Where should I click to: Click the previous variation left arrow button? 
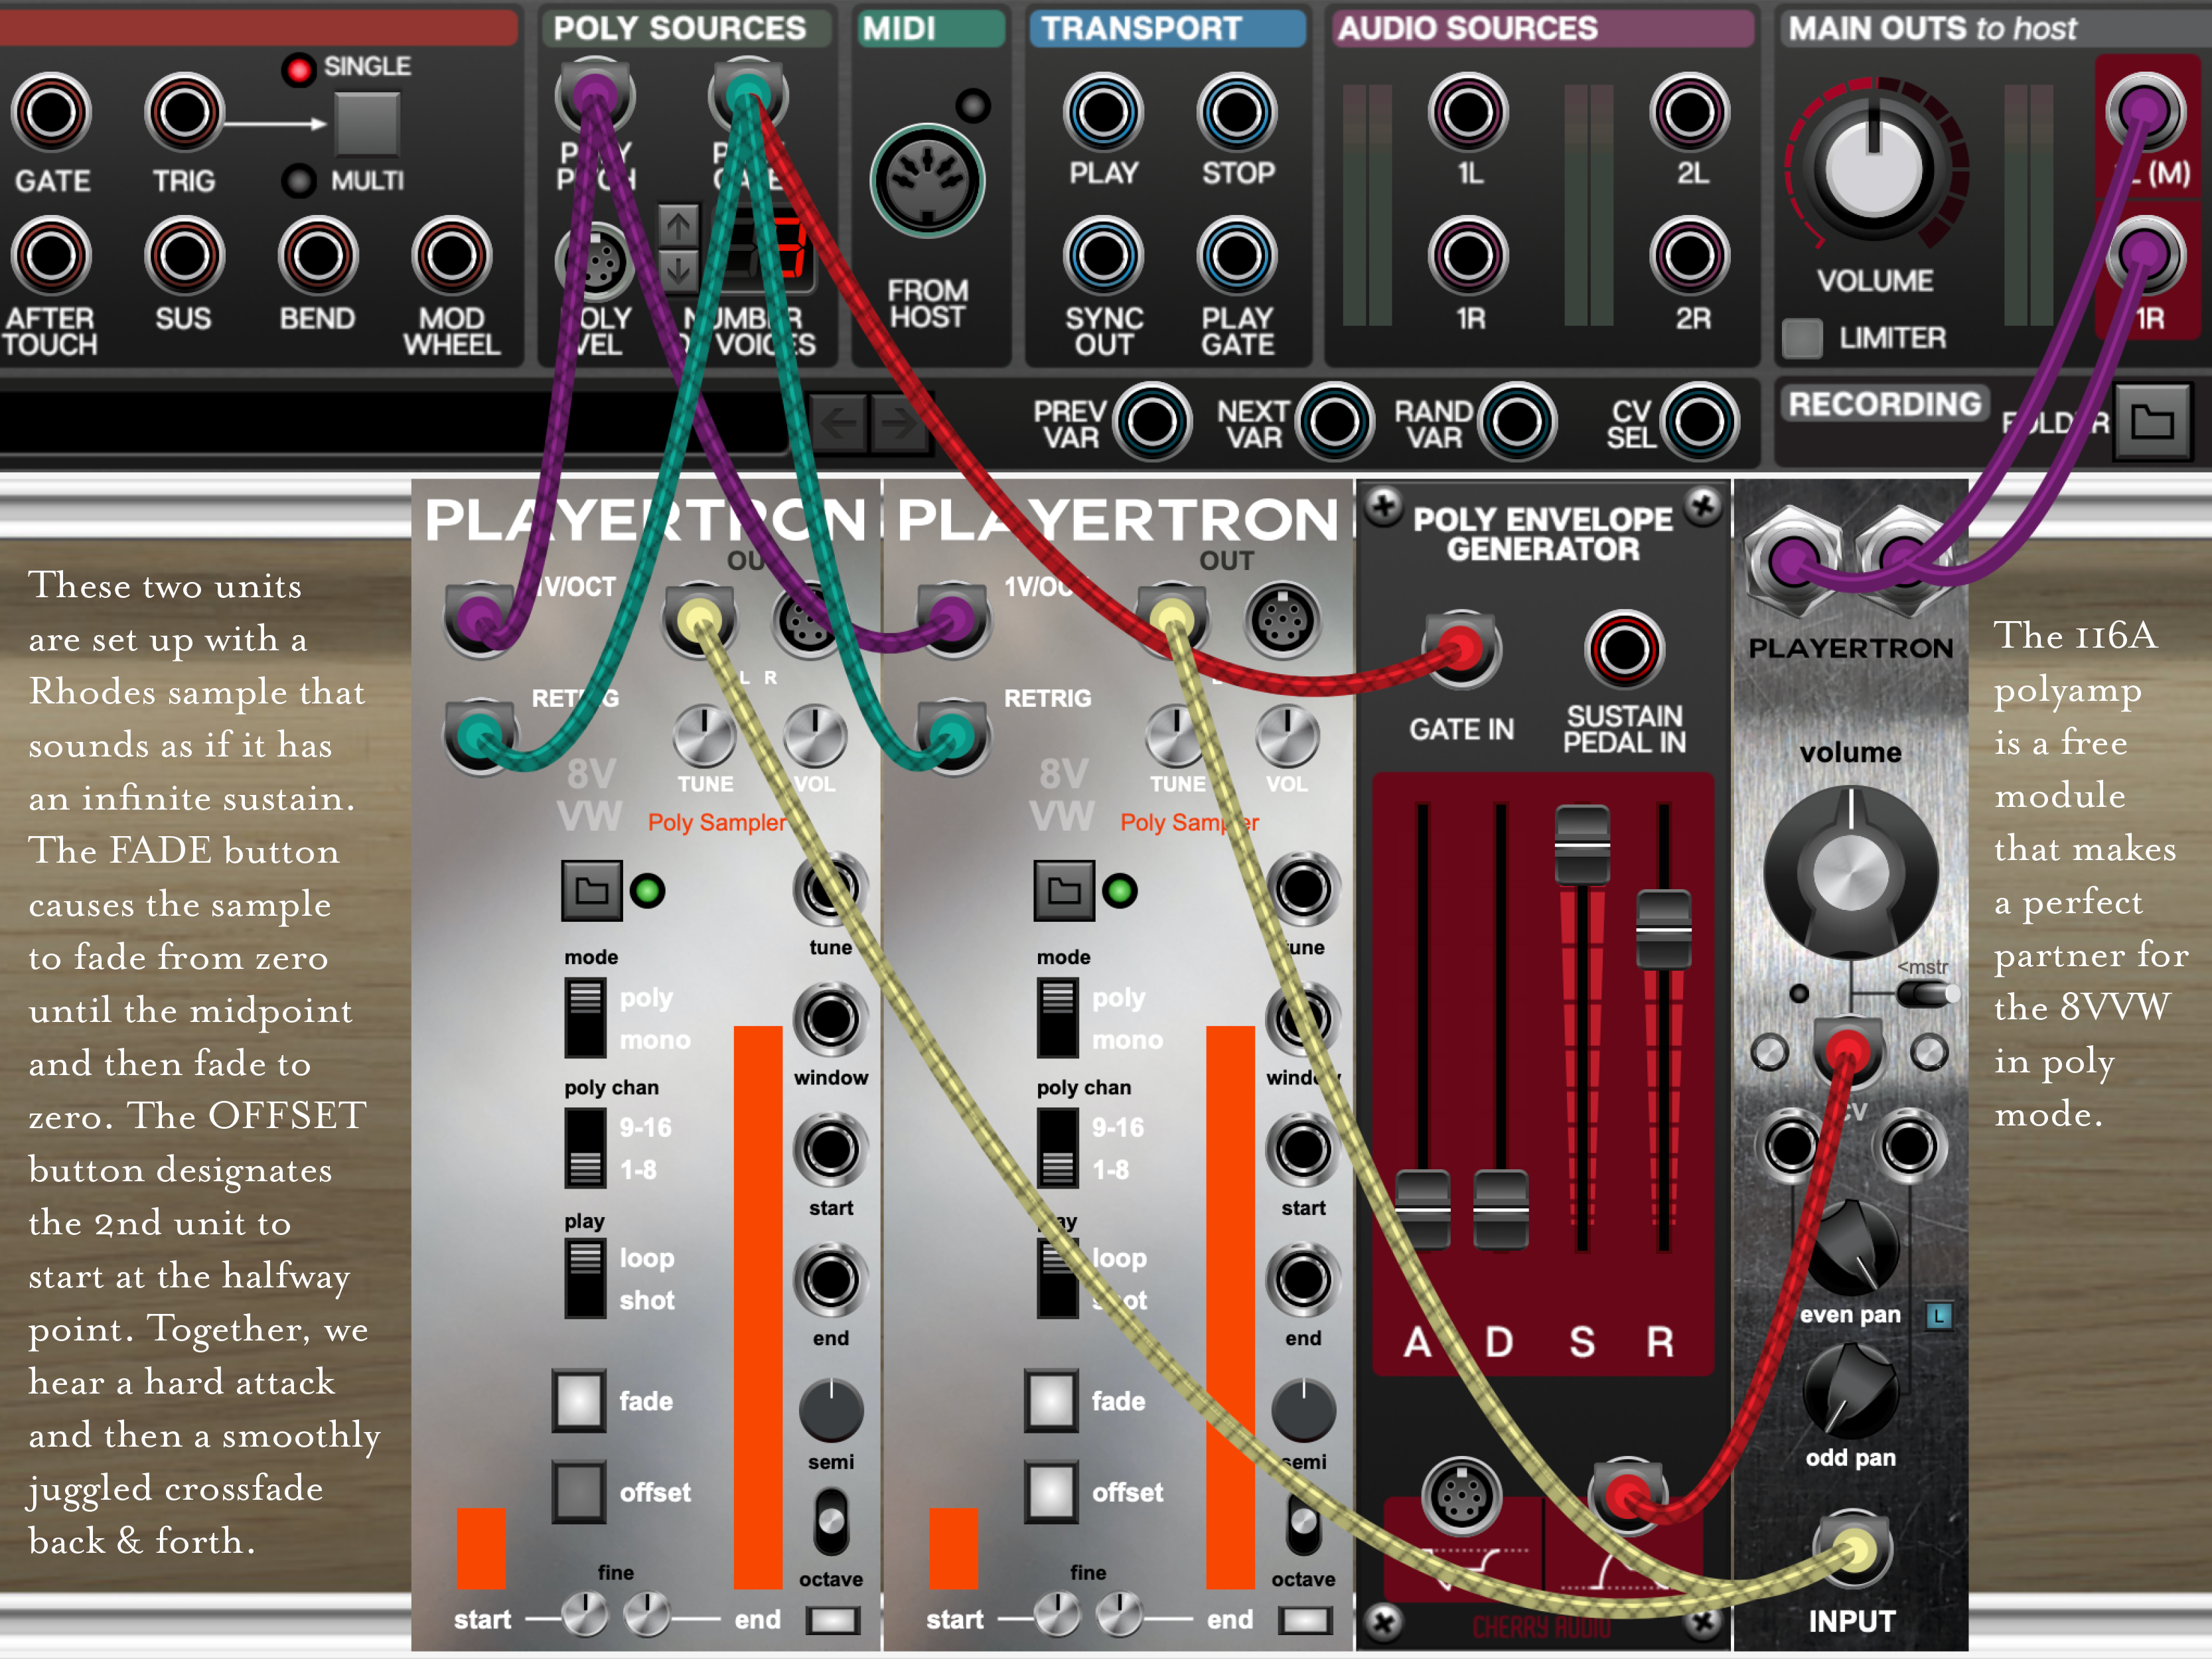(838, 424)
